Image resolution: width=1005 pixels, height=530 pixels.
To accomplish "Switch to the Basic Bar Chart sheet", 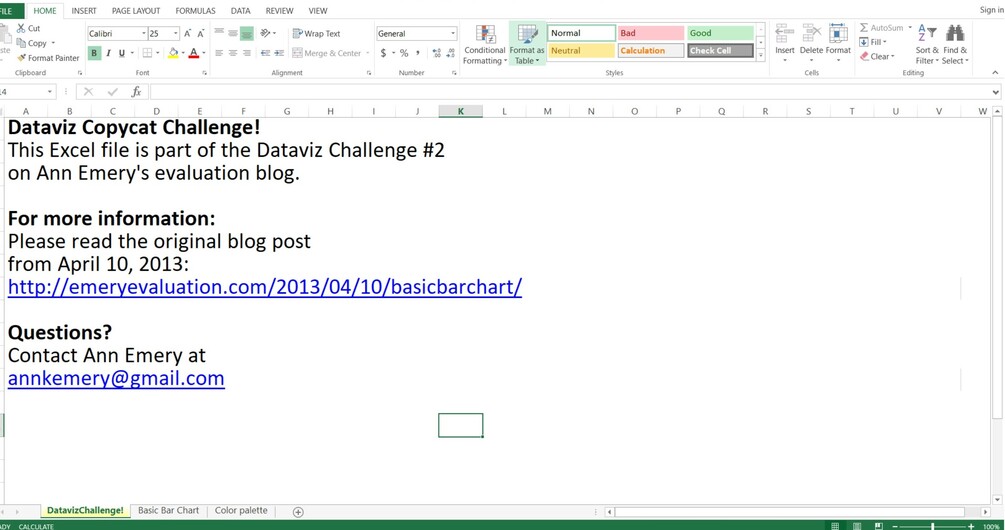I will click(169, 510).
